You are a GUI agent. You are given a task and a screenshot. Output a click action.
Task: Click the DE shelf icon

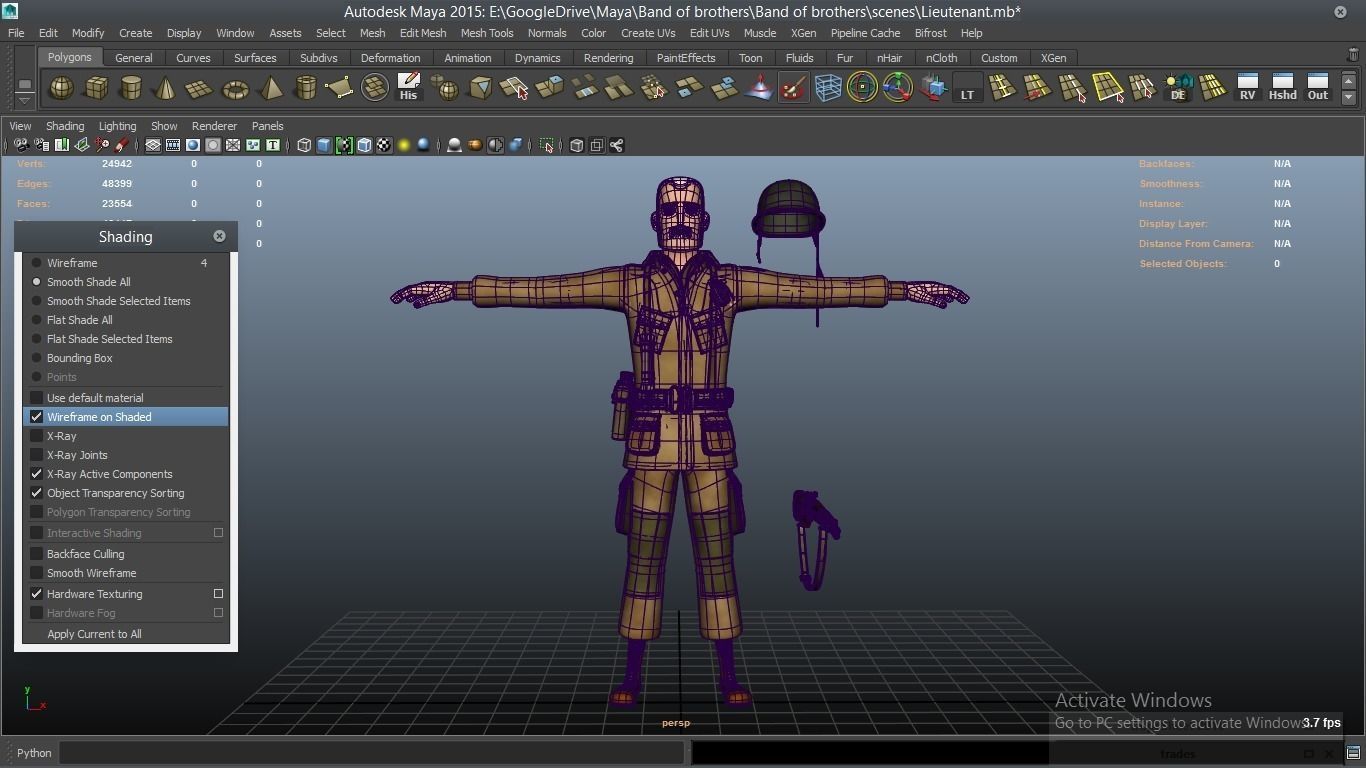coord(1177,88)
